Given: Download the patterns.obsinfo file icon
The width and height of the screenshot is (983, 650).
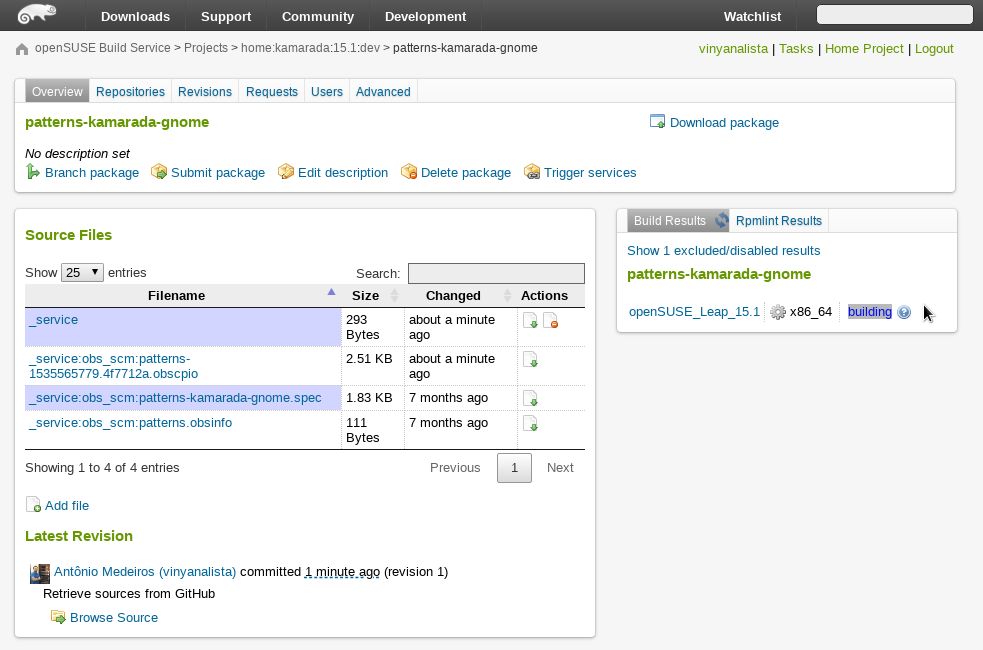Looking at the screenshot, I should coord(530,424).
